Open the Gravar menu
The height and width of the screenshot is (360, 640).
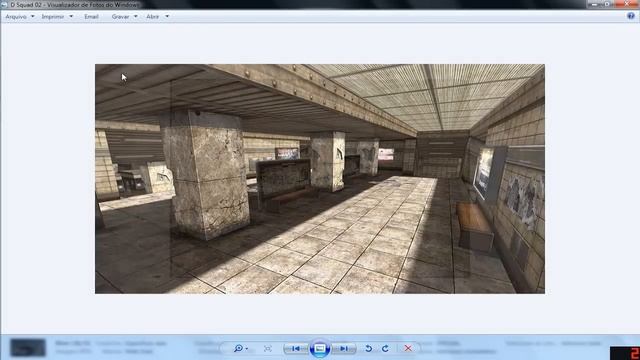[x=120, y=17]
